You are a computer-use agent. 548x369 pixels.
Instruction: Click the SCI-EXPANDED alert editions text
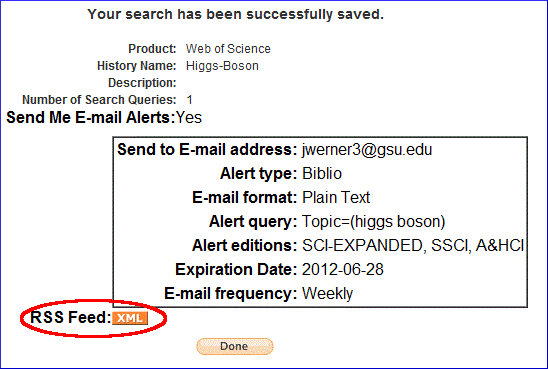(x=363, y=246)
